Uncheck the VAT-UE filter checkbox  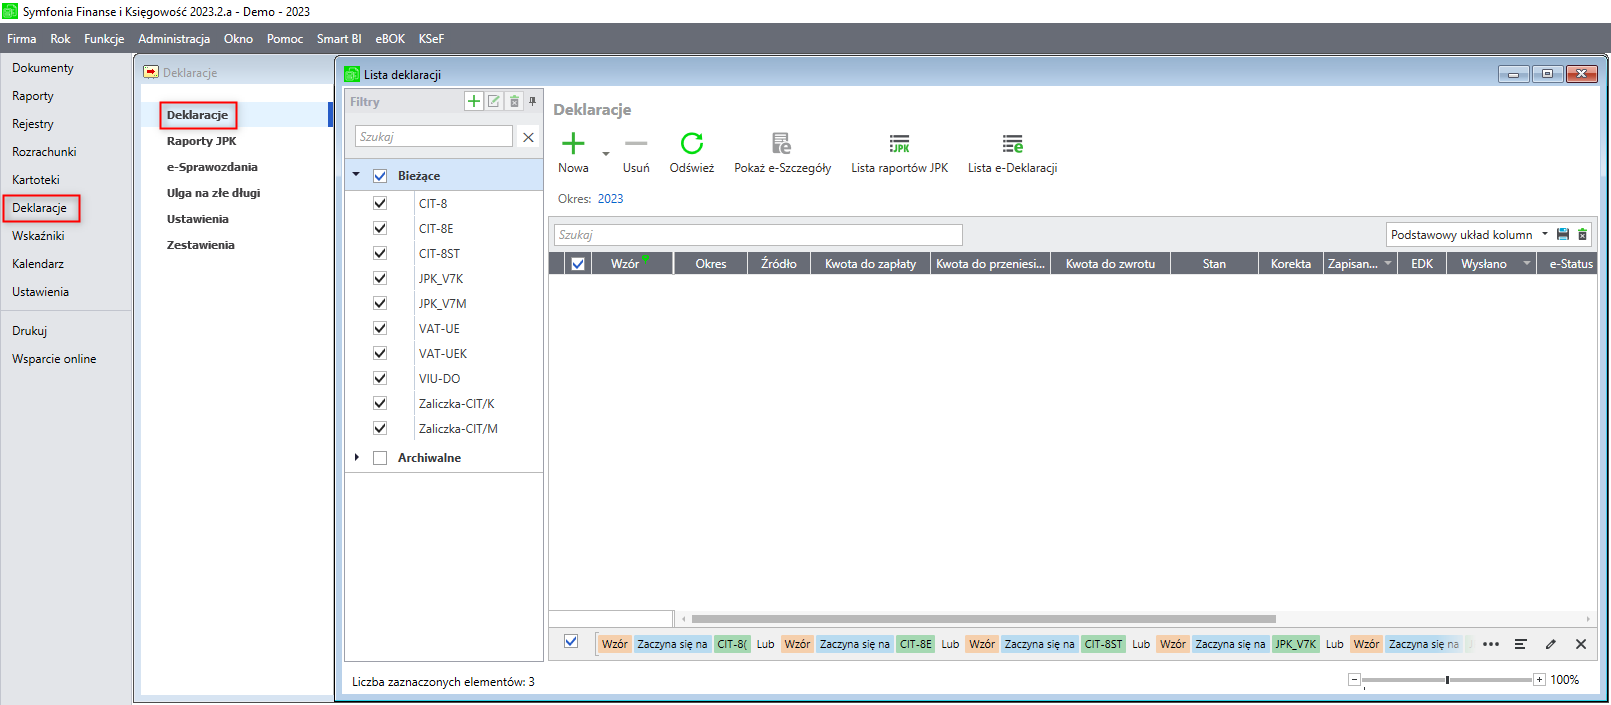click(380, 328)
